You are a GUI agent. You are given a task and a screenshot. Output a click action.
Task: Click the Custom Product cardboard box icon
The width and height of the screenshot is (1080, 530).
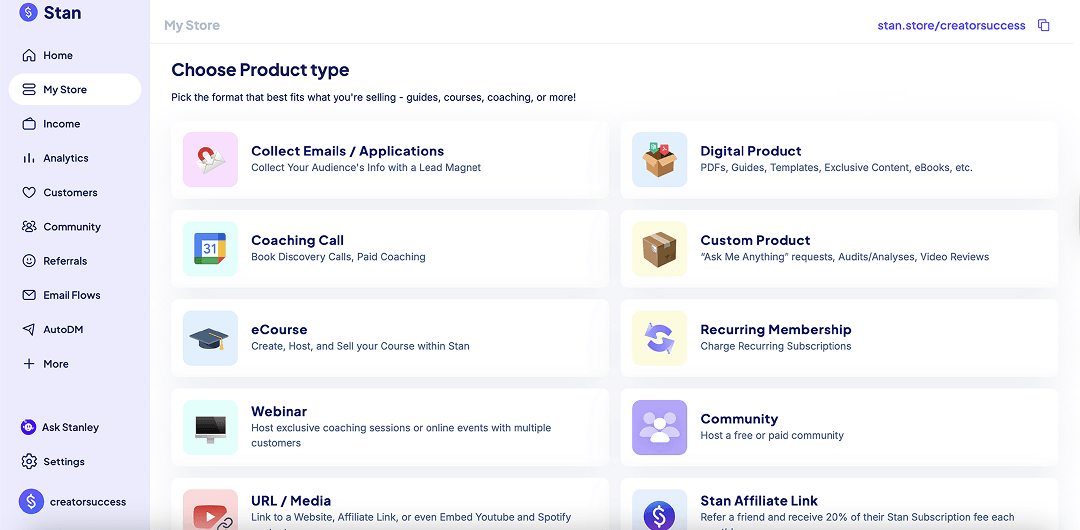tap(659, 249)
